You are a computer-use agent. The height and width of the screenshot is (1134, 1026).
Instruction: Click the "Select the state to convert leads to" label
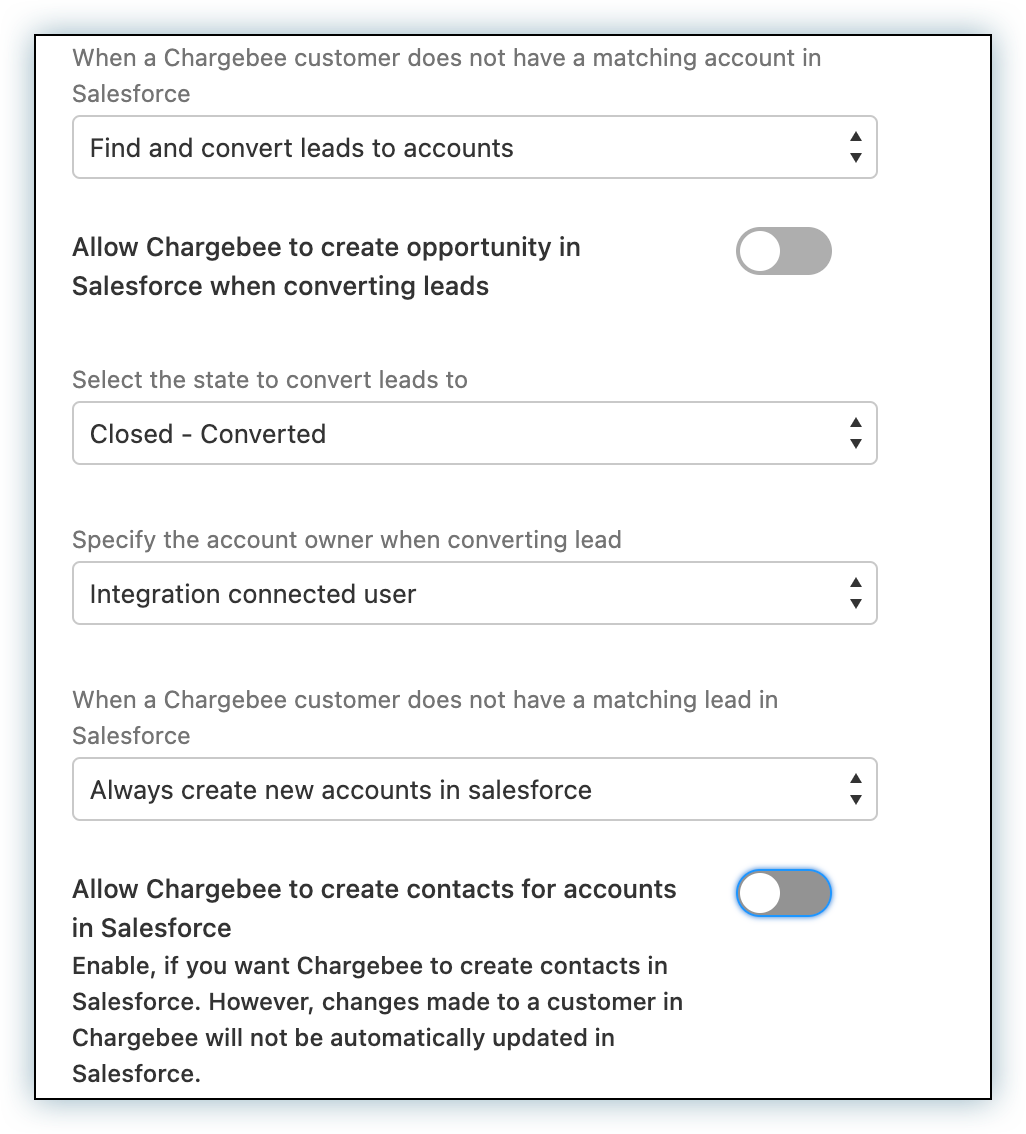click(x=270, y=380)
